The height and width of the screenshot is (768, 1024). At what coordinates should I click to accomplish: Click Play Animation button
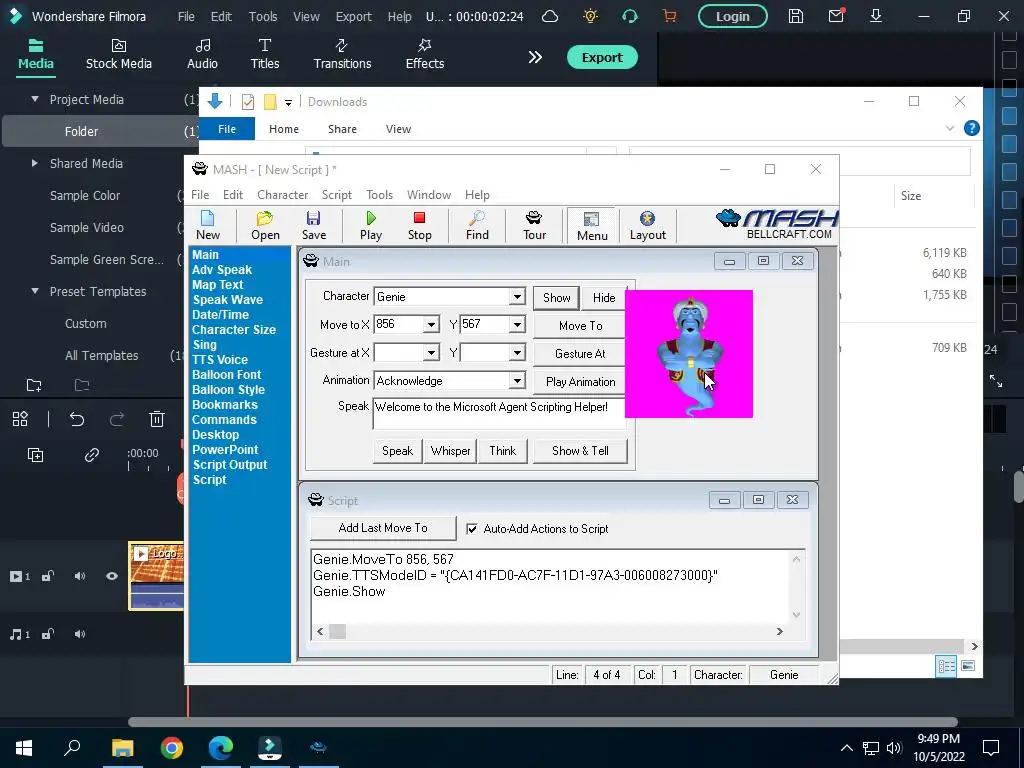point(581,382)
